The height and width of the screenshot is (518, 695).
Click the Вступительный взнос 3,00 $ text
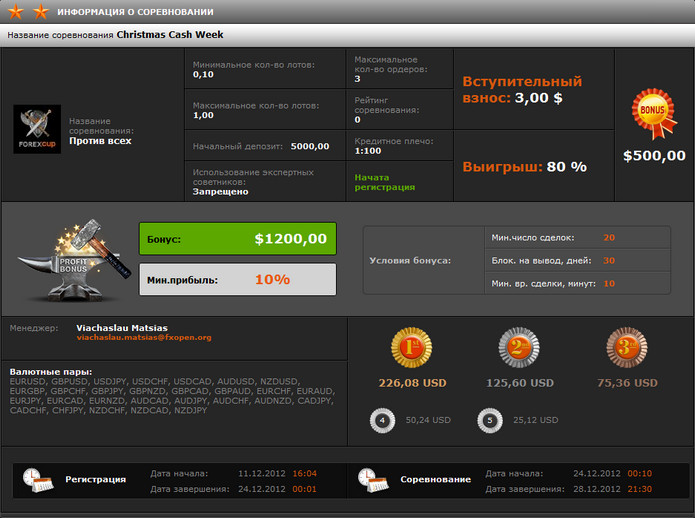pyautogui.click(x=521, y=90)
